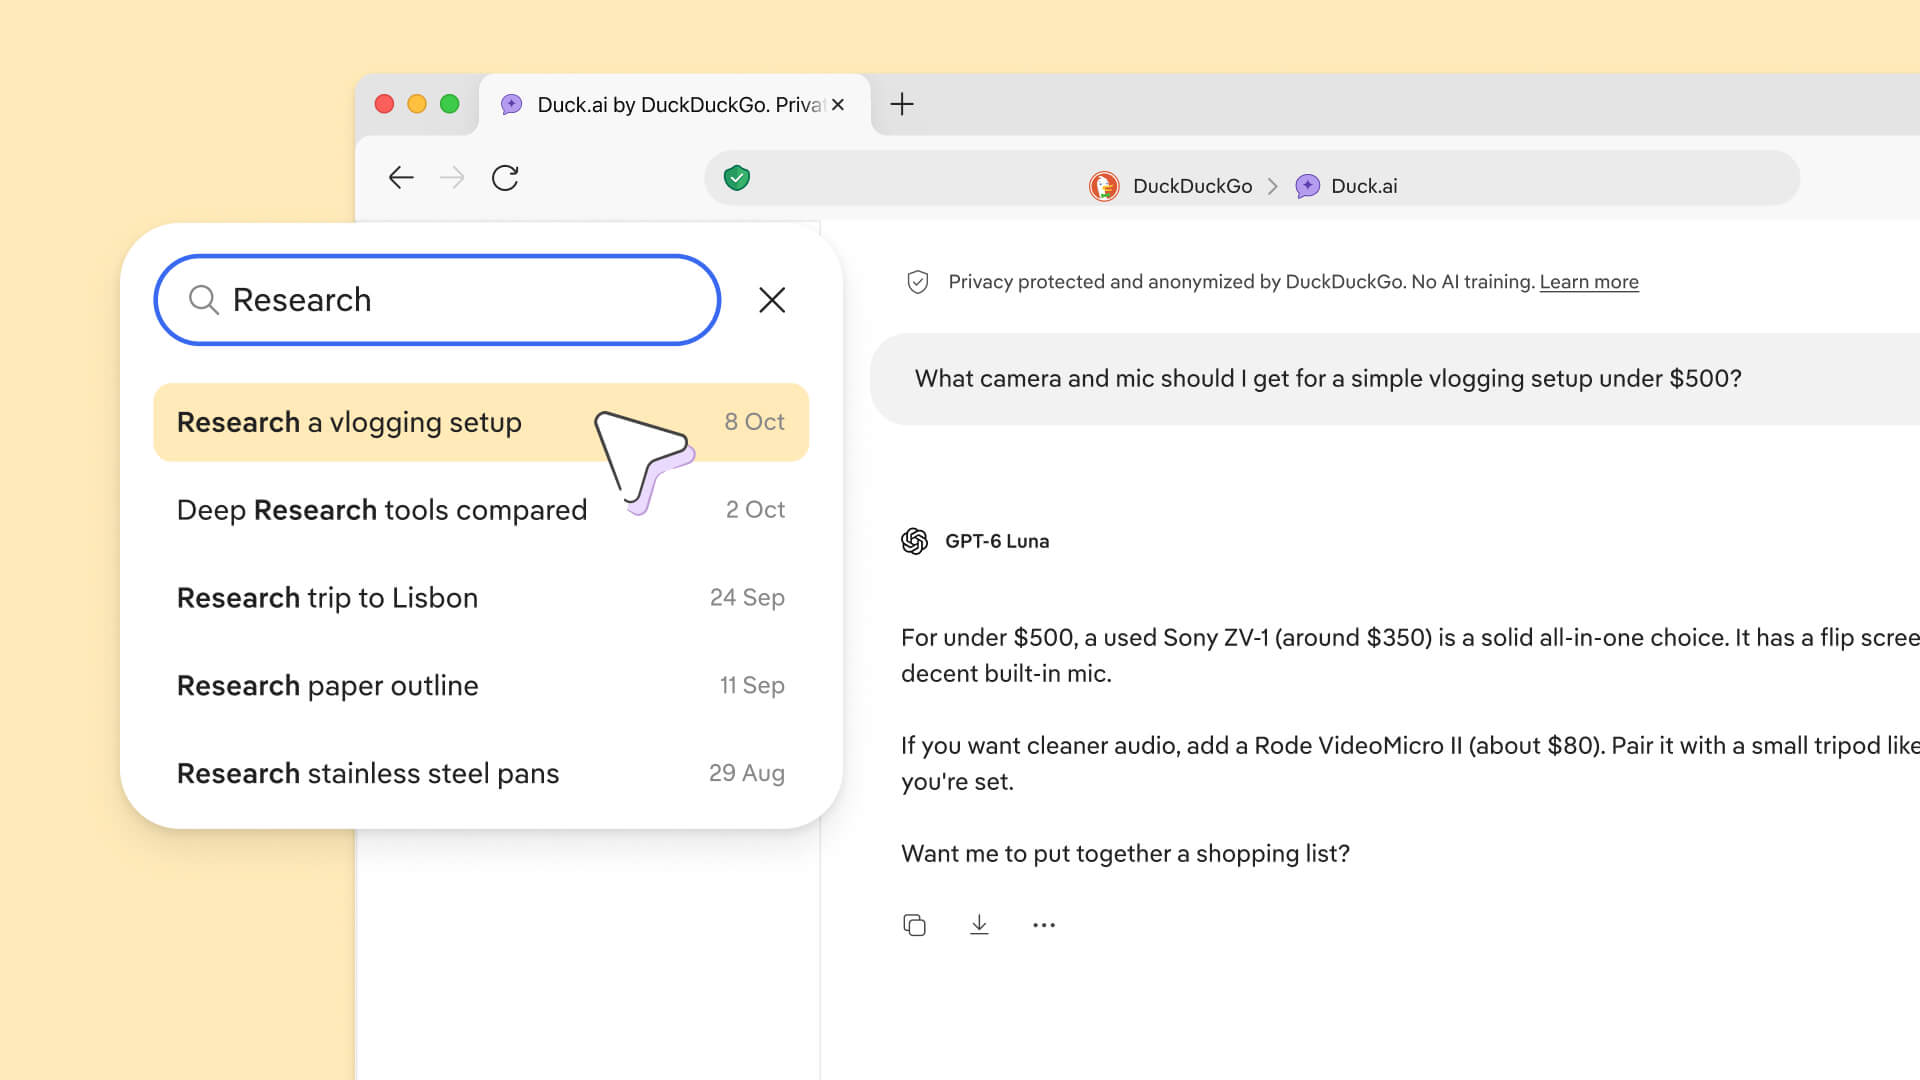This screenshot has height=1080, width=1920.
Task: Focus the Research search field
Action: (437, 300)
